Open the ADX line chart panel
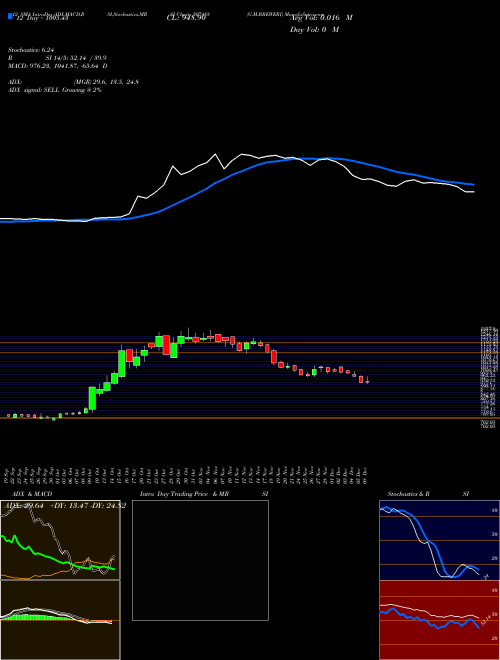The height and width of the screenshot is (660, 500). 60,540
